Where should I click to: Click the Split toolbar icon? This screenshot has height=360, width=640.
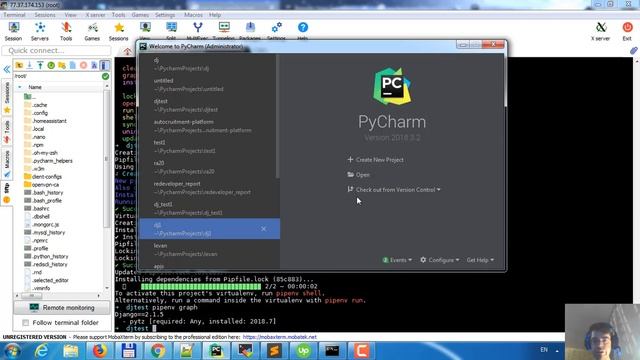(171, 30)
